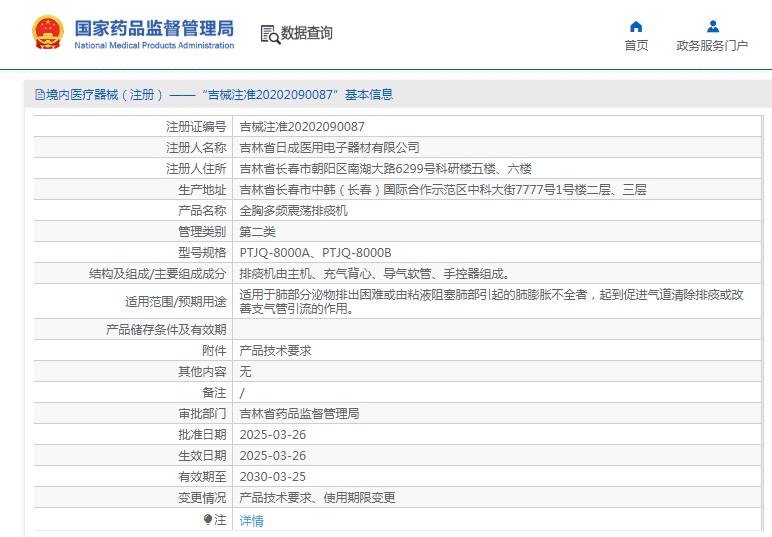
Task: Open 政务服务门户 user portal icon
Action: pos(712,26)
